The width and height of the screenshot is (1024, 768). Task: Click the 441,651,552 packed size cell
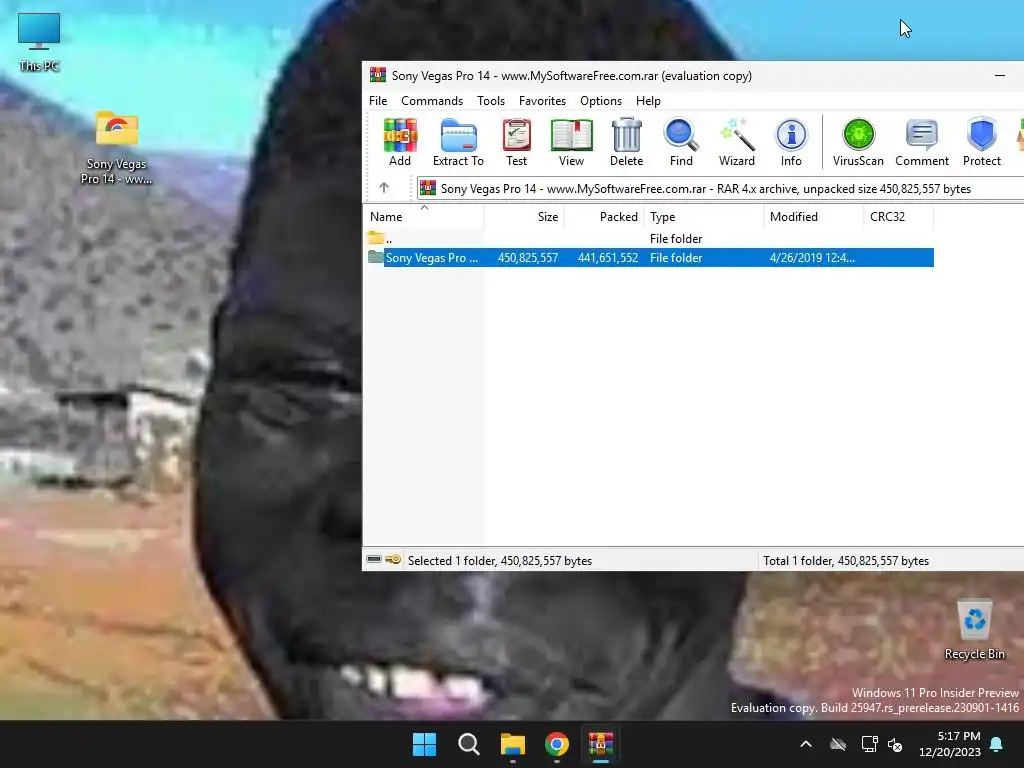pos(607,257)
